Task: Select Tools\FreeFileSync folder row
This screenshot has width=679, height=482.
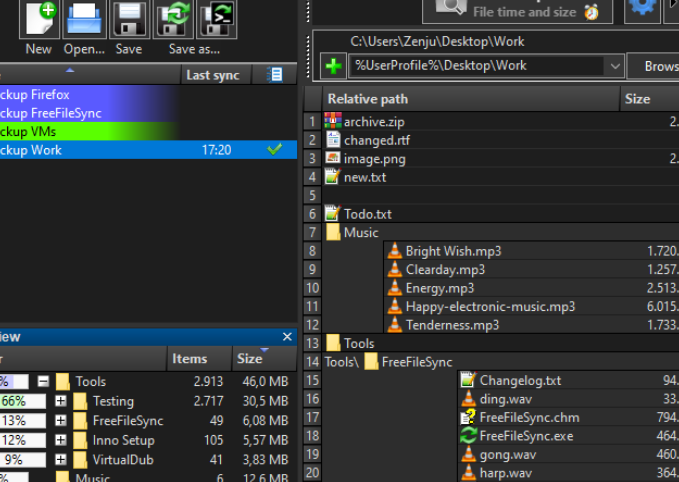Action: click(x=501, y=362)
